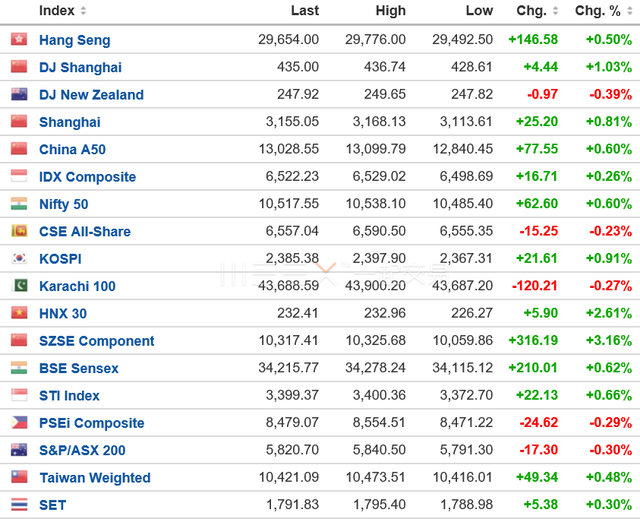The width and height of the screenshot is (640, 519).
Task: Select BSE Sensex high value 34,278.24
Action: [x=376, y=367]
